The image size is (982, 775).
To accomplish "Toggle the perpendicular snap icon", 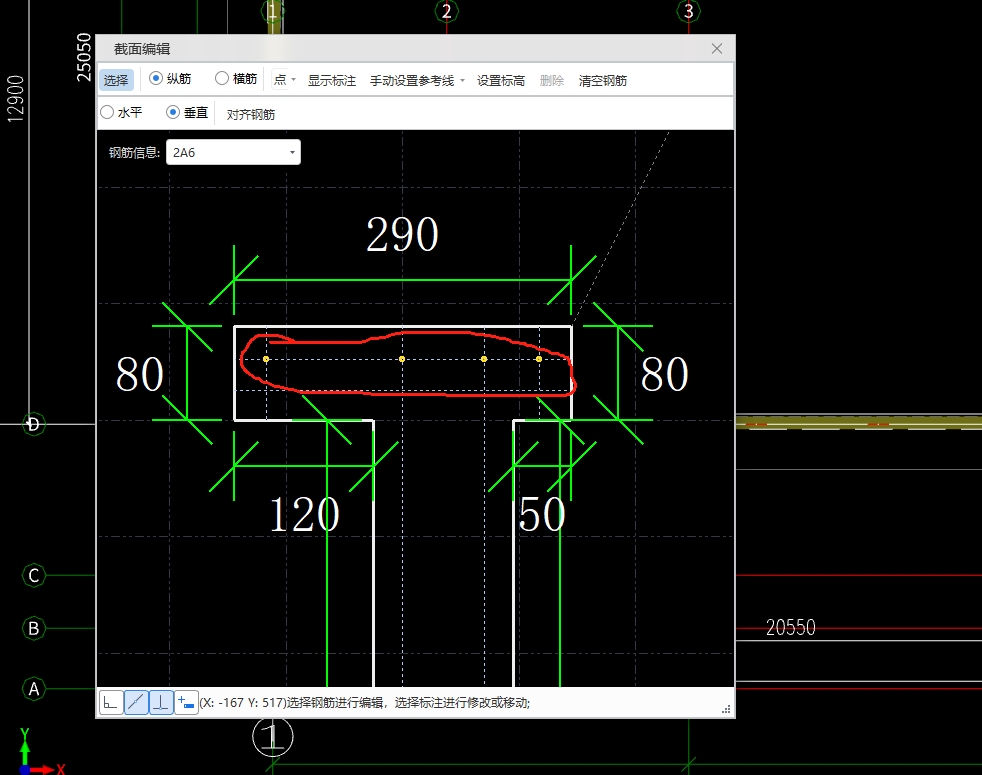I will tap(160, 703).
